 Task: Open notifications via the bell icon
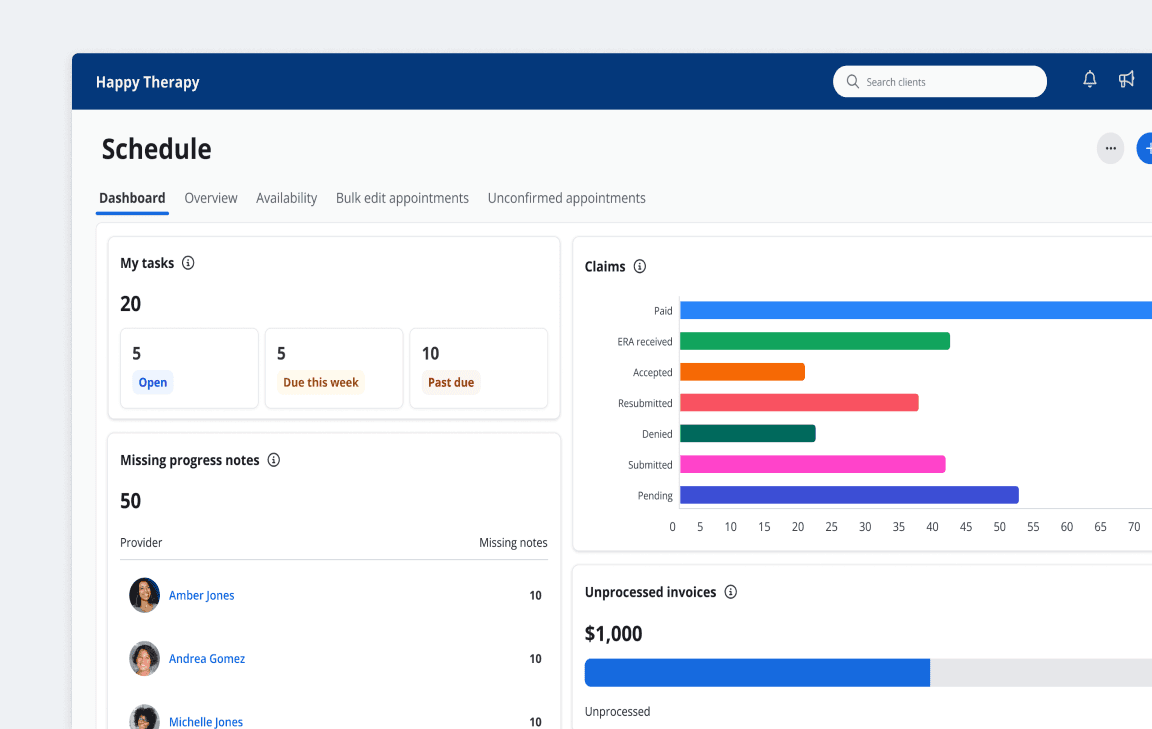[1089, 79]
